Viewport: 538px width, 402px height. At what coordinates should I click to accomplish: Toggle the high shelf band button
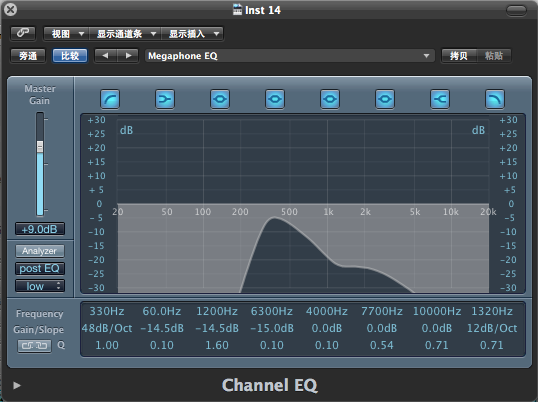(x=440, y=99)
